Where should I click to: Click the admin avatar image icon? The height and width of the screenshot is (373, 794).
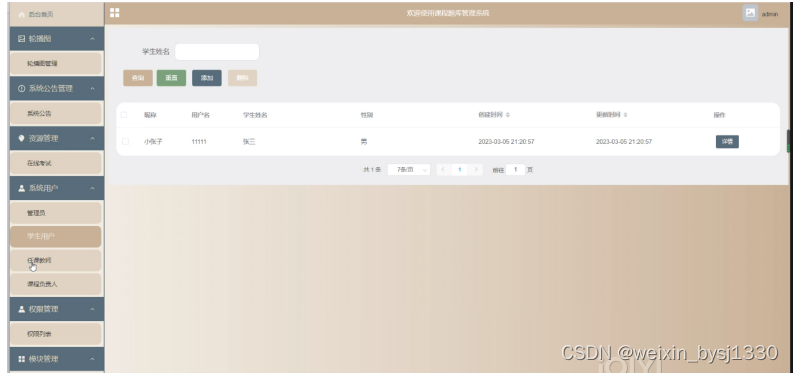click(x=750, y=13)
